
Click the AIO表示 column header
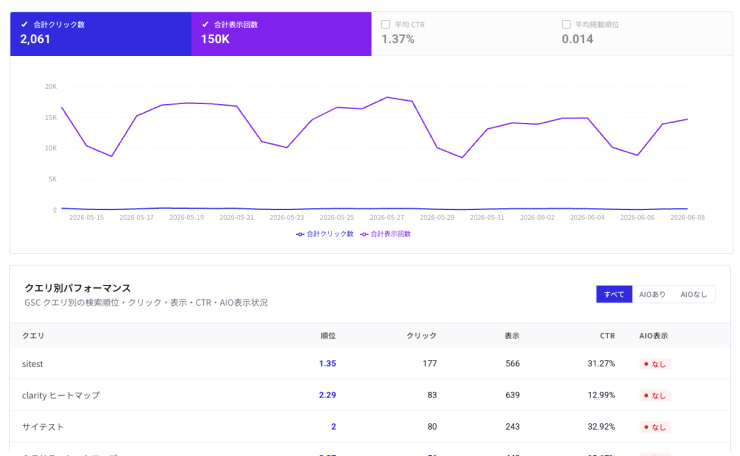[654, 336]
